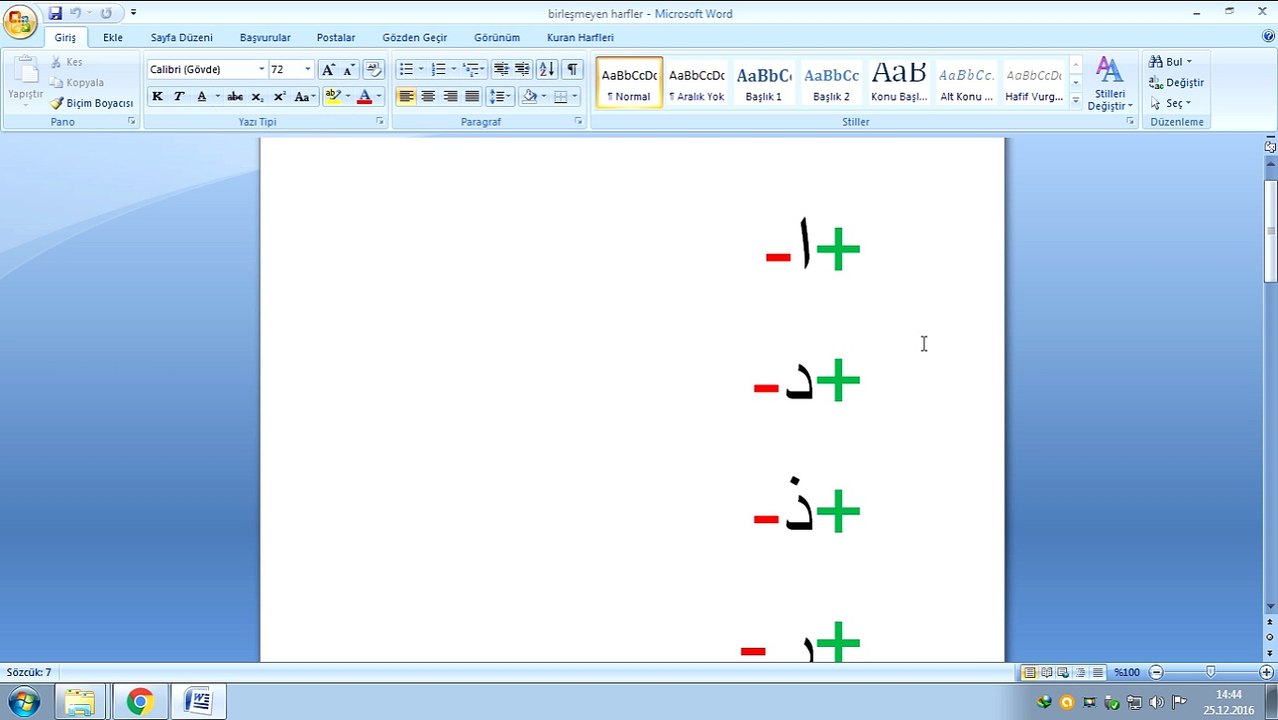
Task: Increase paragraph indent
Action: (522, 69)
